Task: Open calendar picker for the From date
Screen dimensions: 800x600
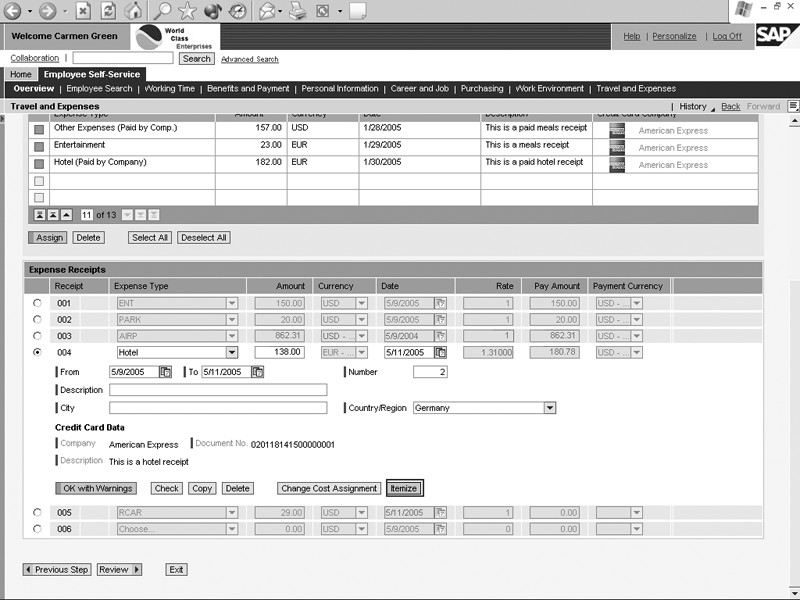Action: tap(166, 372)
